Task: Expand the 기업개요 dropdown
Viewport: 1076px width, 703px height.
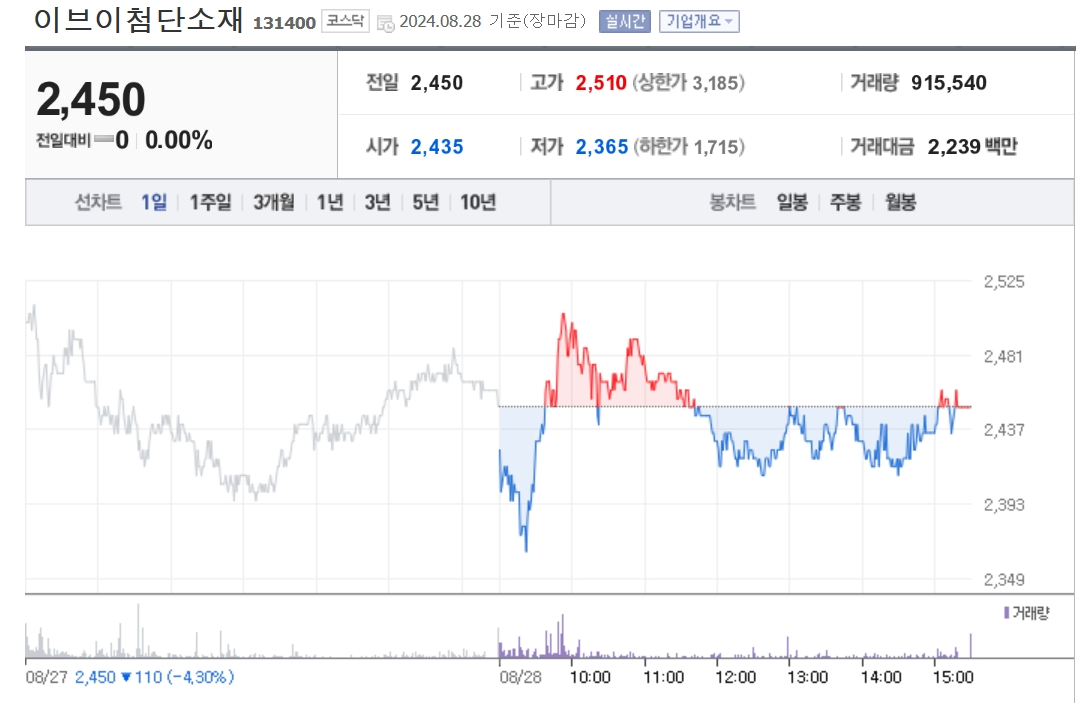Action: 699,21
